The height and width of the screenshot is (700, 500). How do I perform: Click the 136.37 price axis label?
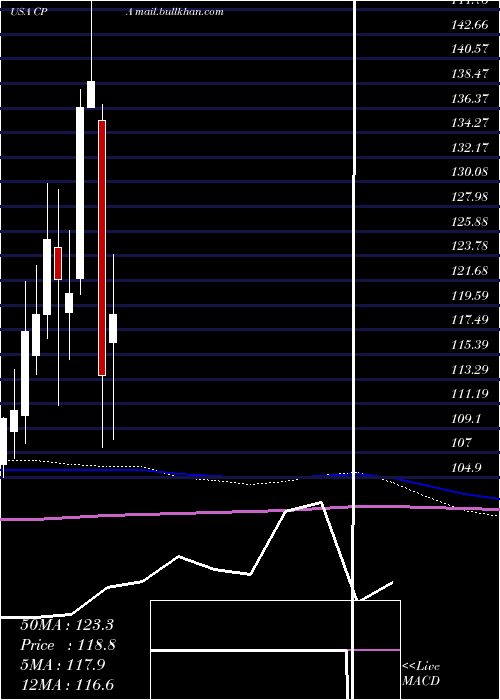click(470, 98)
